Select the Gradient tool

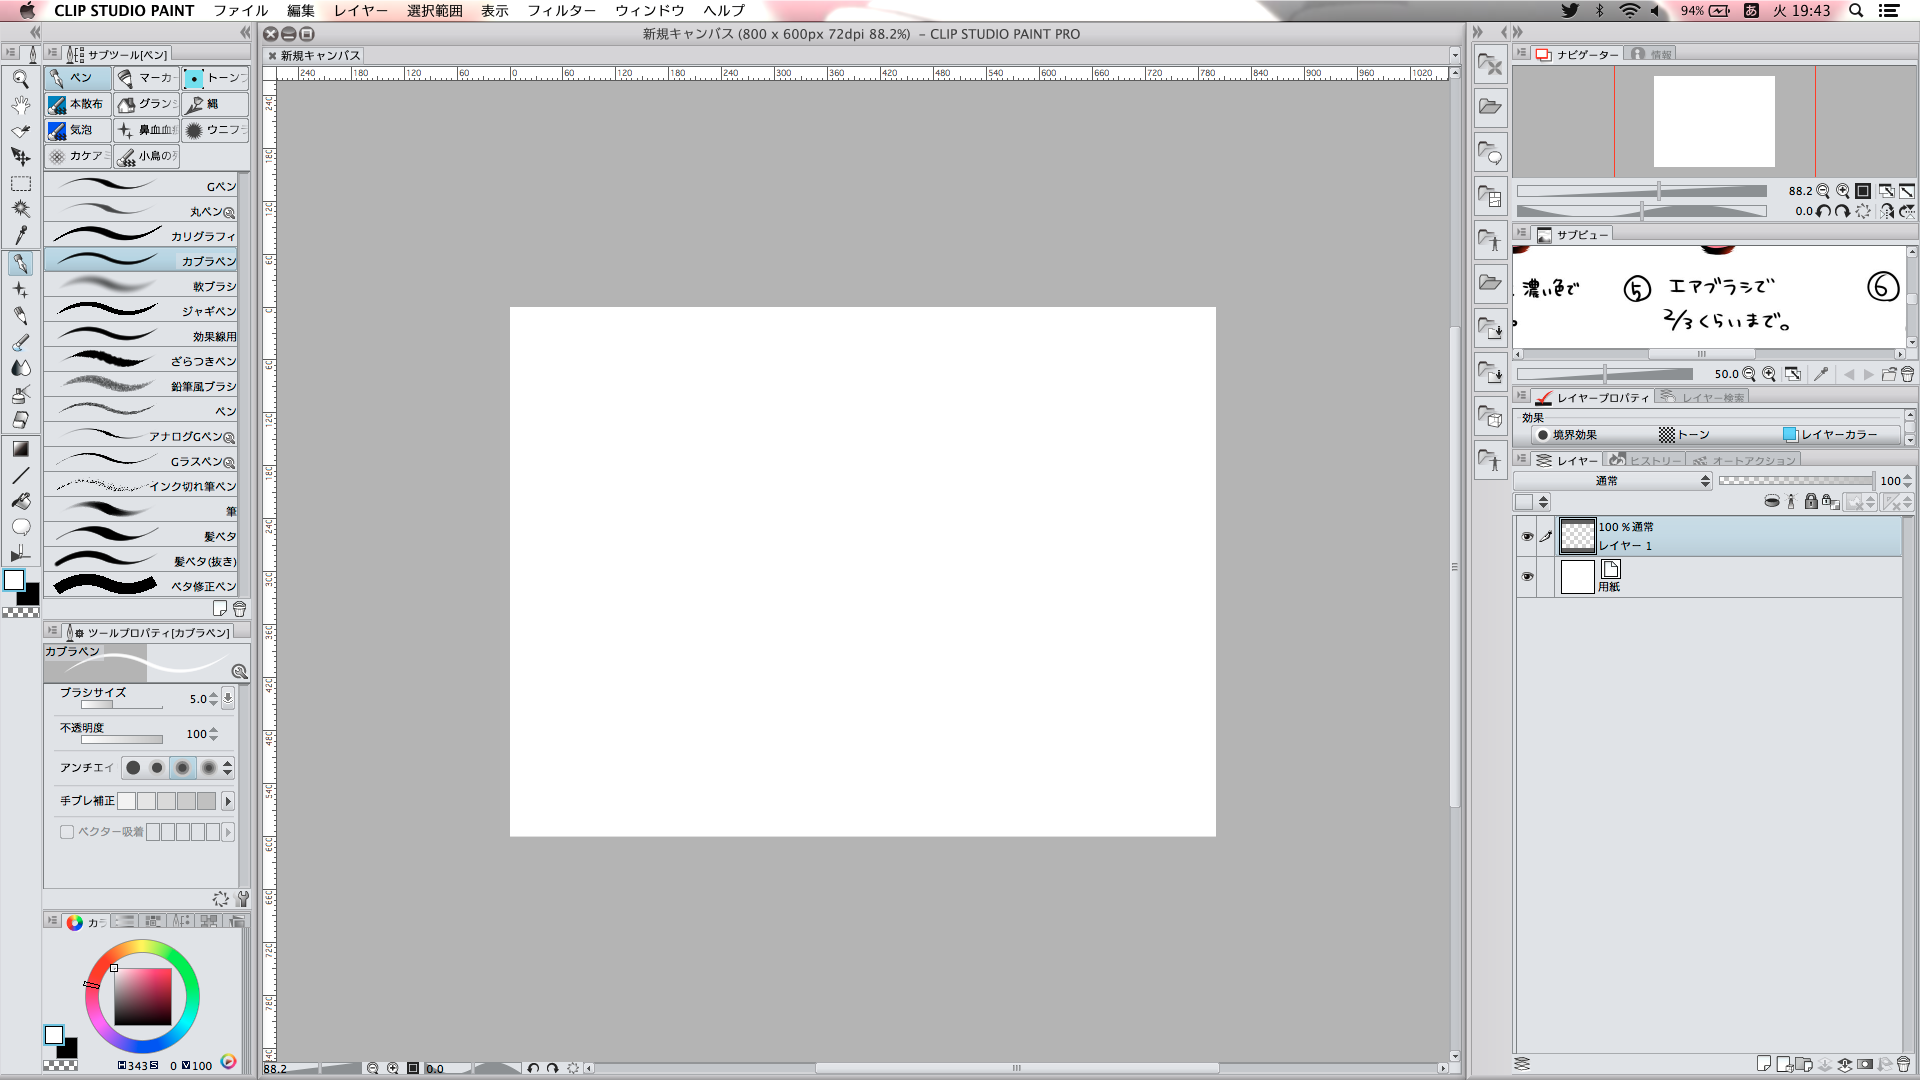(20, 449)
